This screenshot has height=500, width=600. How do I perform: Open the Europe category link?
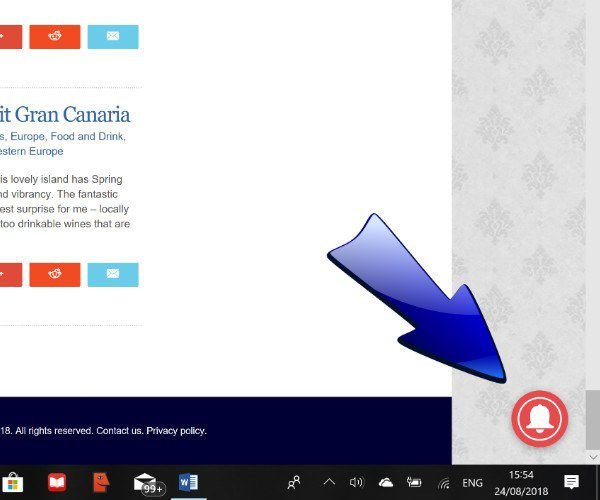click(x=28, y=136)
